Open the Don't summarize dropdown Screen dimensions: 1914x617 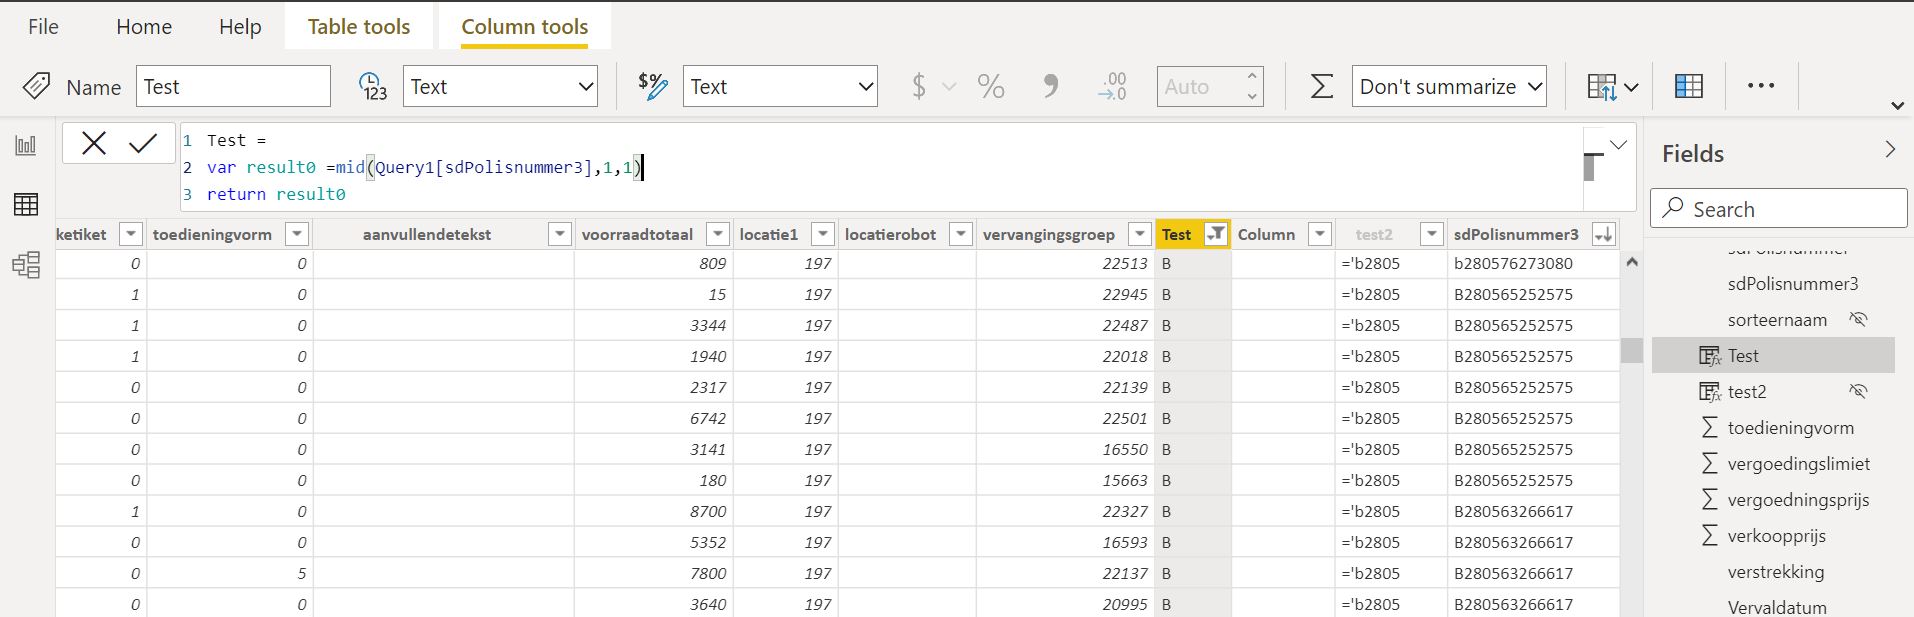pyautogui.click(x=1449, y=86)
